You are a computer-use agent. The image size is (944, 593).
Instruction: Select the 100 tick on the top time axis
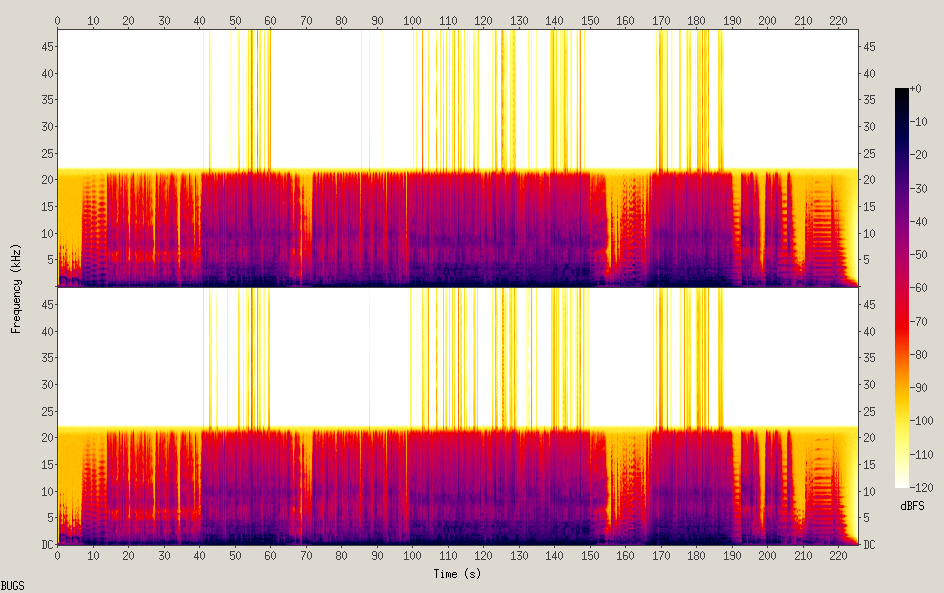412,20
